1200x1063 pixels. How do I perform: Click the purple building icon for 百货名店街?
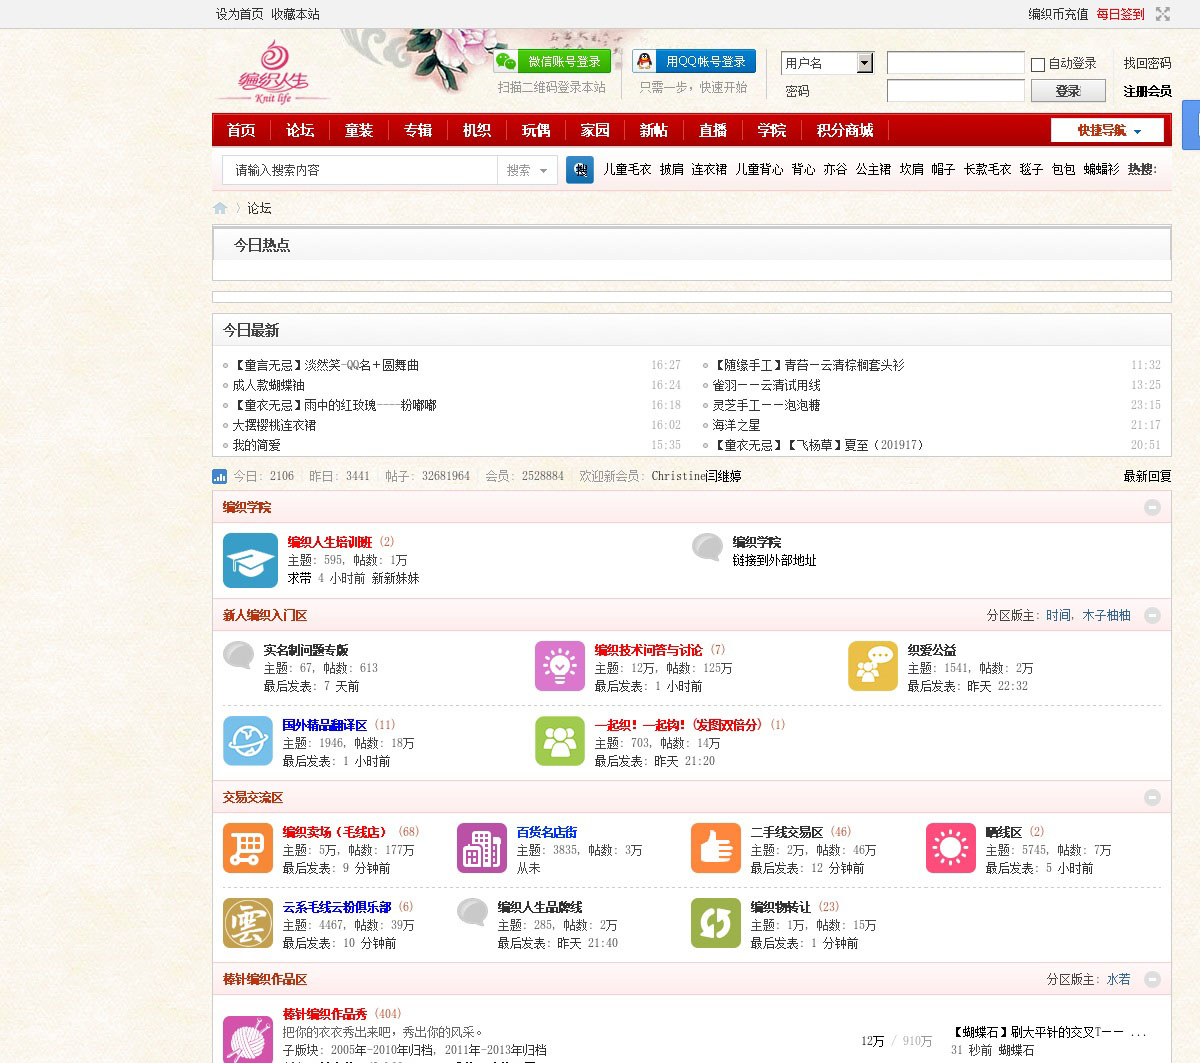tap(482, 848)
